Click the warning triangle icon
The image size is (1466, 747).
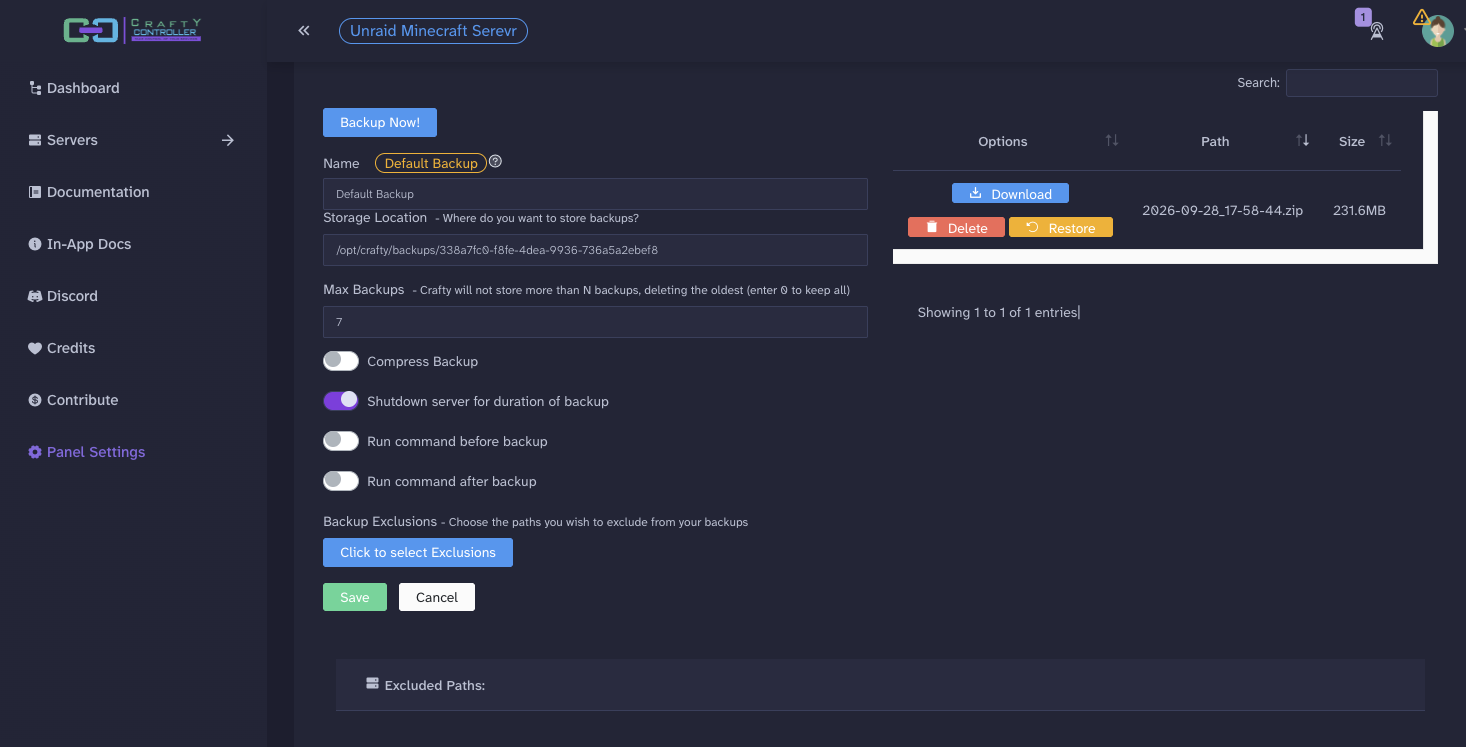1421,17
